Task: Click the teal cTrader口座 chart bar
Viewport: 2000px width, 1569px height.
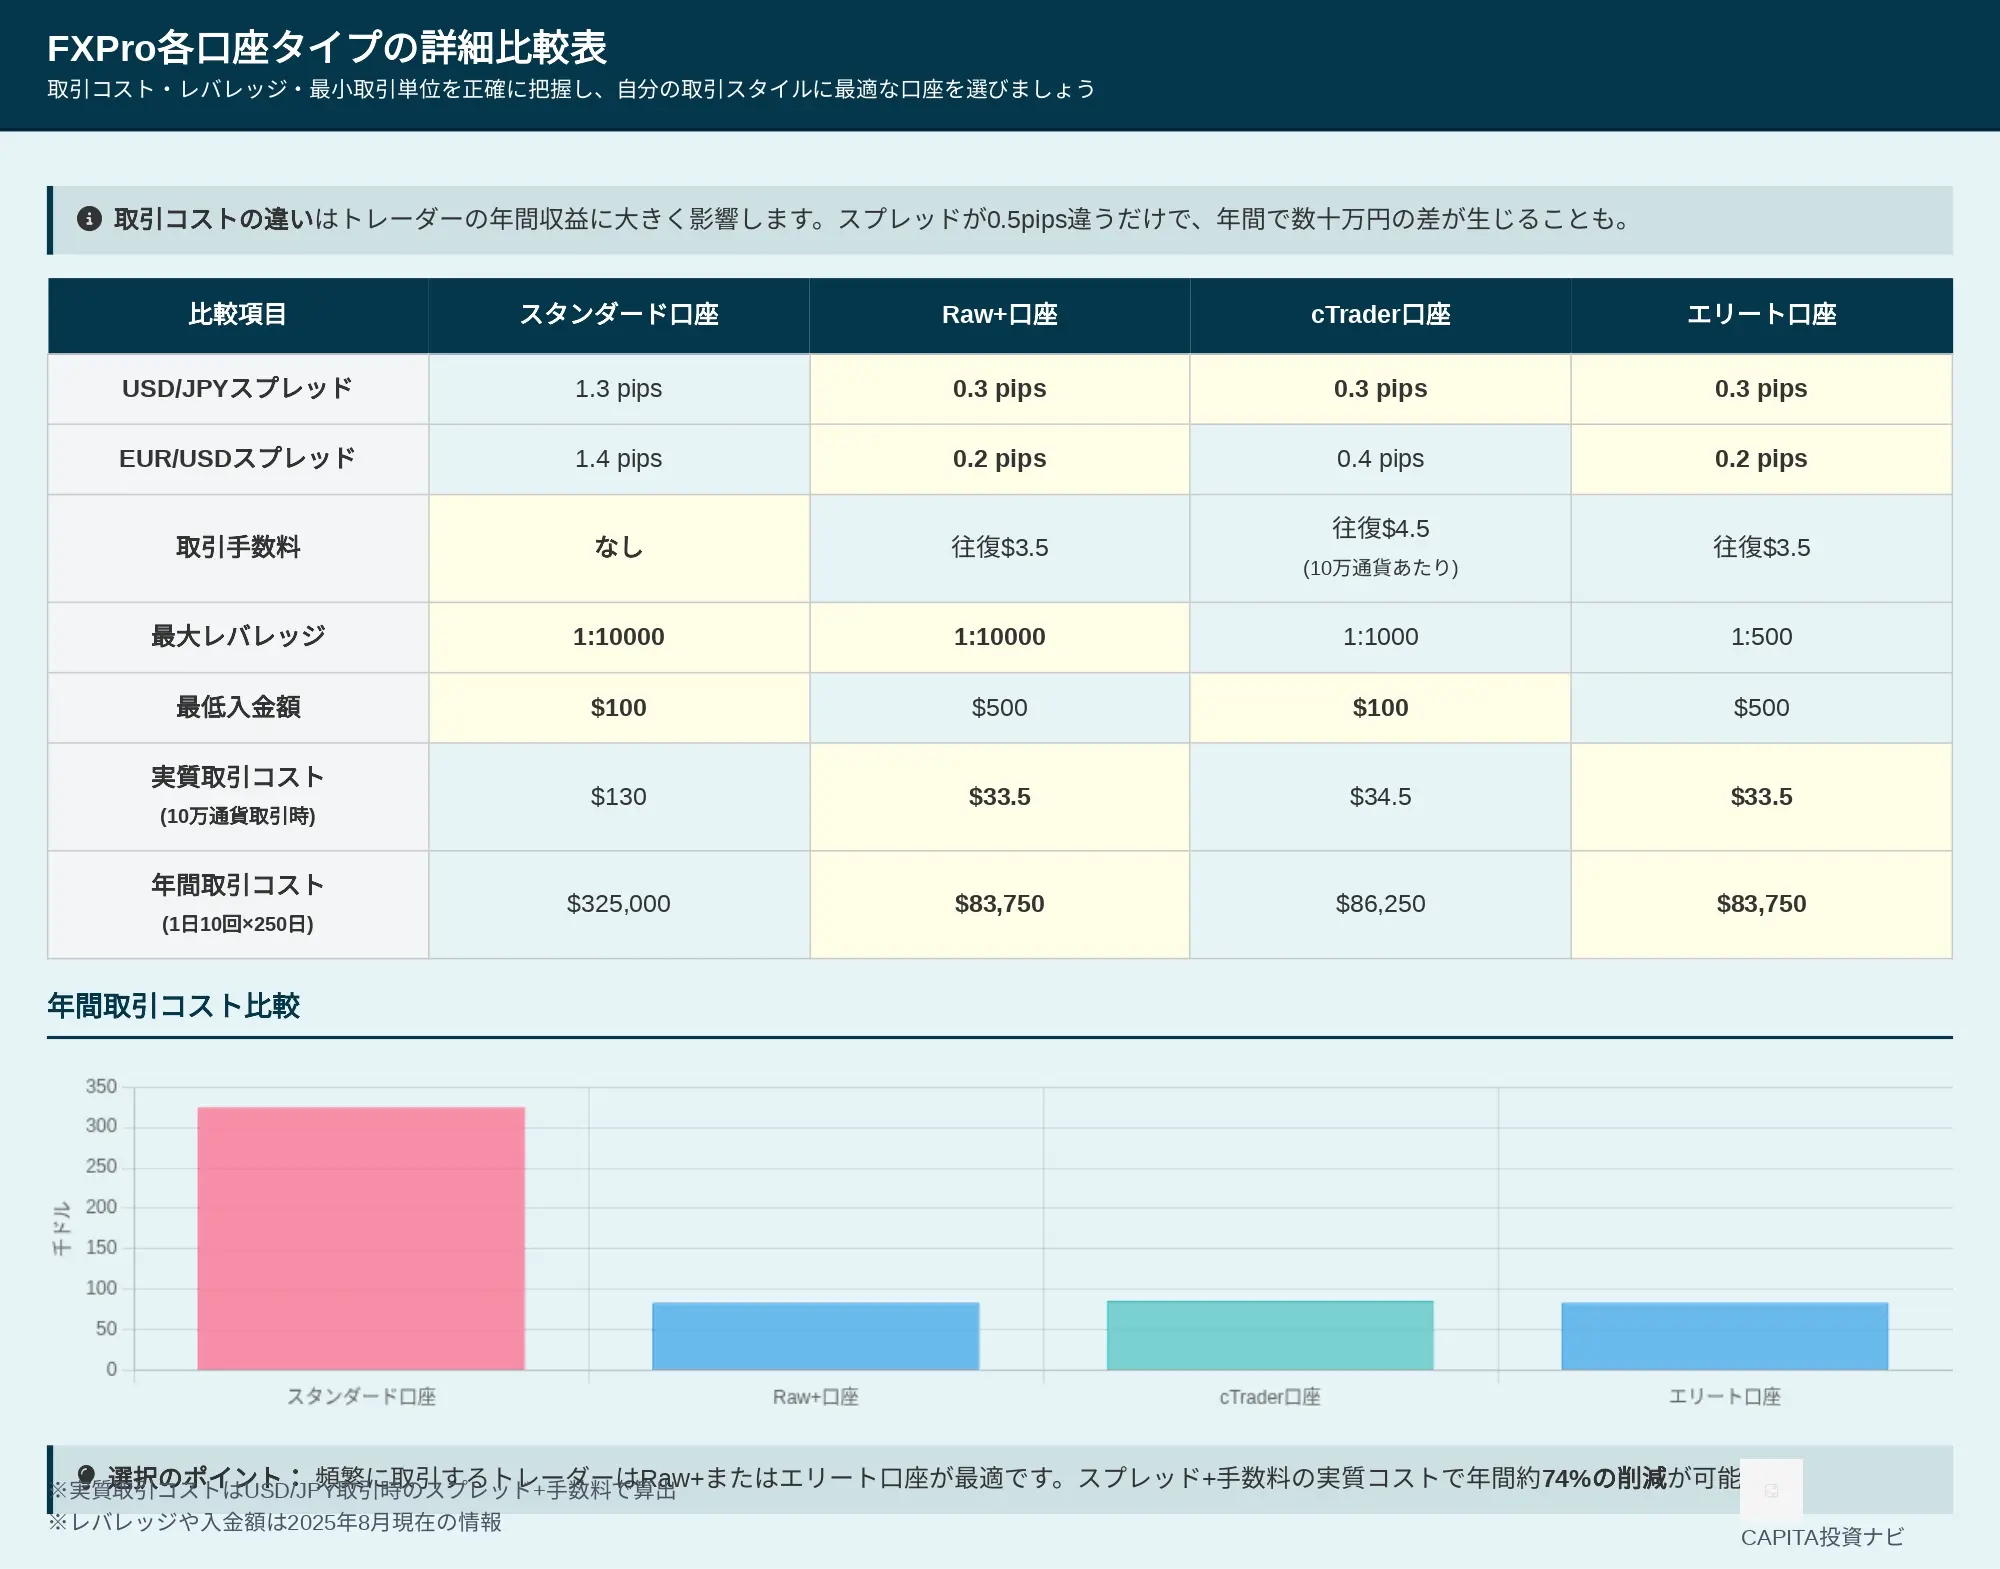Action: (1270, 1335)
